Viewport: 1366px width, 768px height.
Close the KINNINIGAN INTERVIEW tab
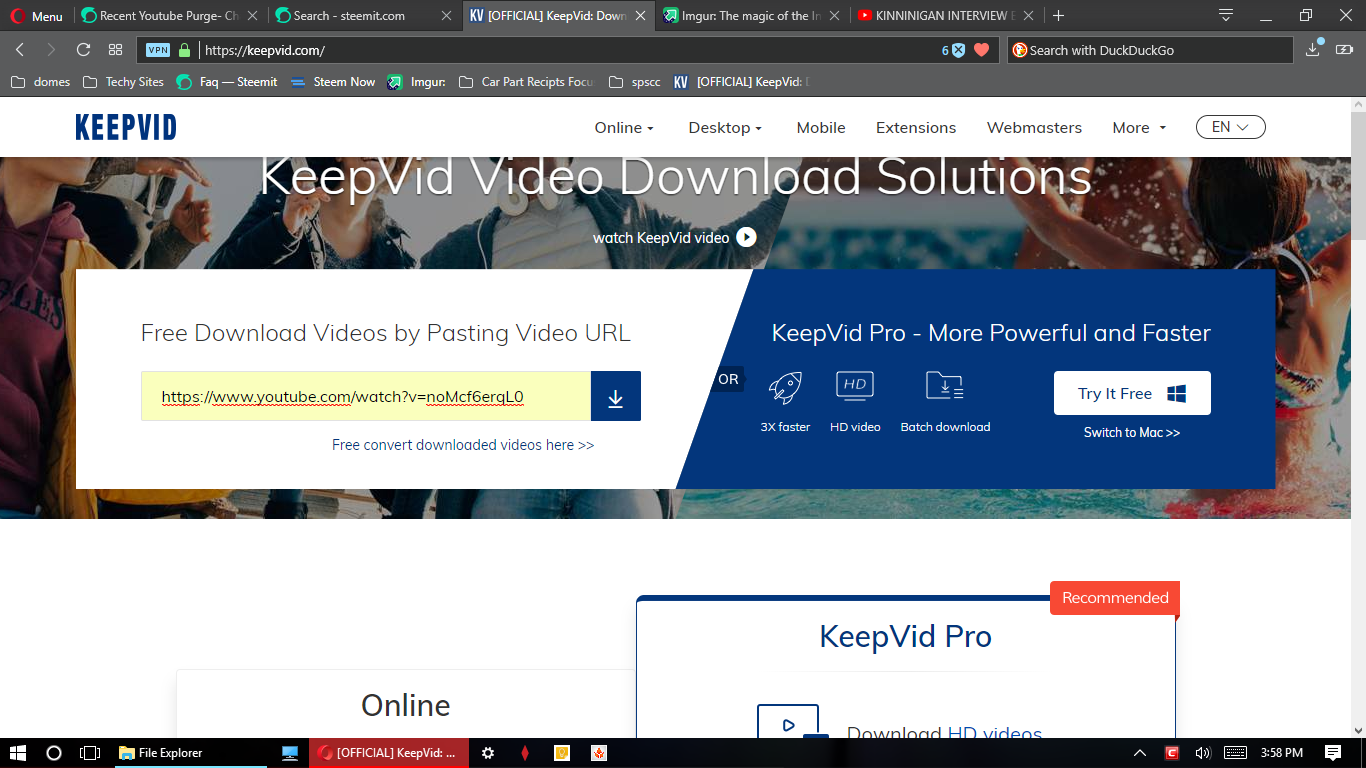coord(1029,16)
